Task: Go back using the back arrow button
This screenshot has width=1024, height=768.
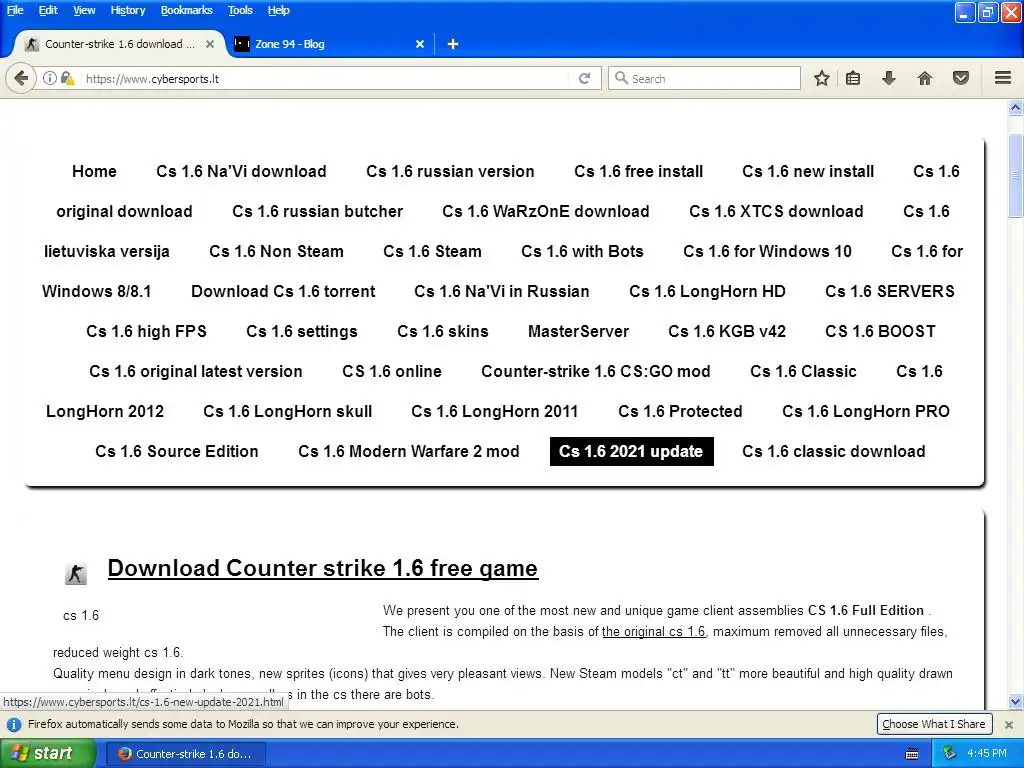Action: pos(21,78)
